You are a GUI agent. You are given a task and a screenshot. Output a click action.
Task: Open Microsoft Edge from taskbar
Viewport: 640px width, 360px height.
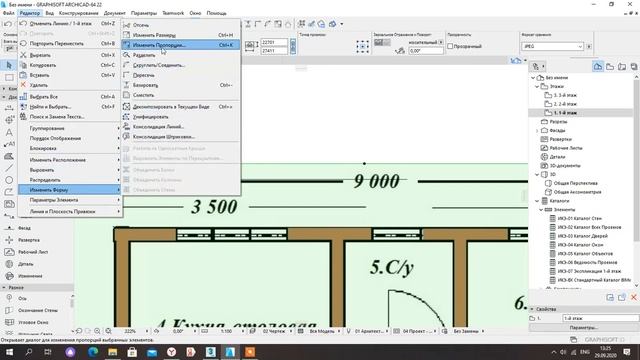pyautogui.click(x=93, y=352)
